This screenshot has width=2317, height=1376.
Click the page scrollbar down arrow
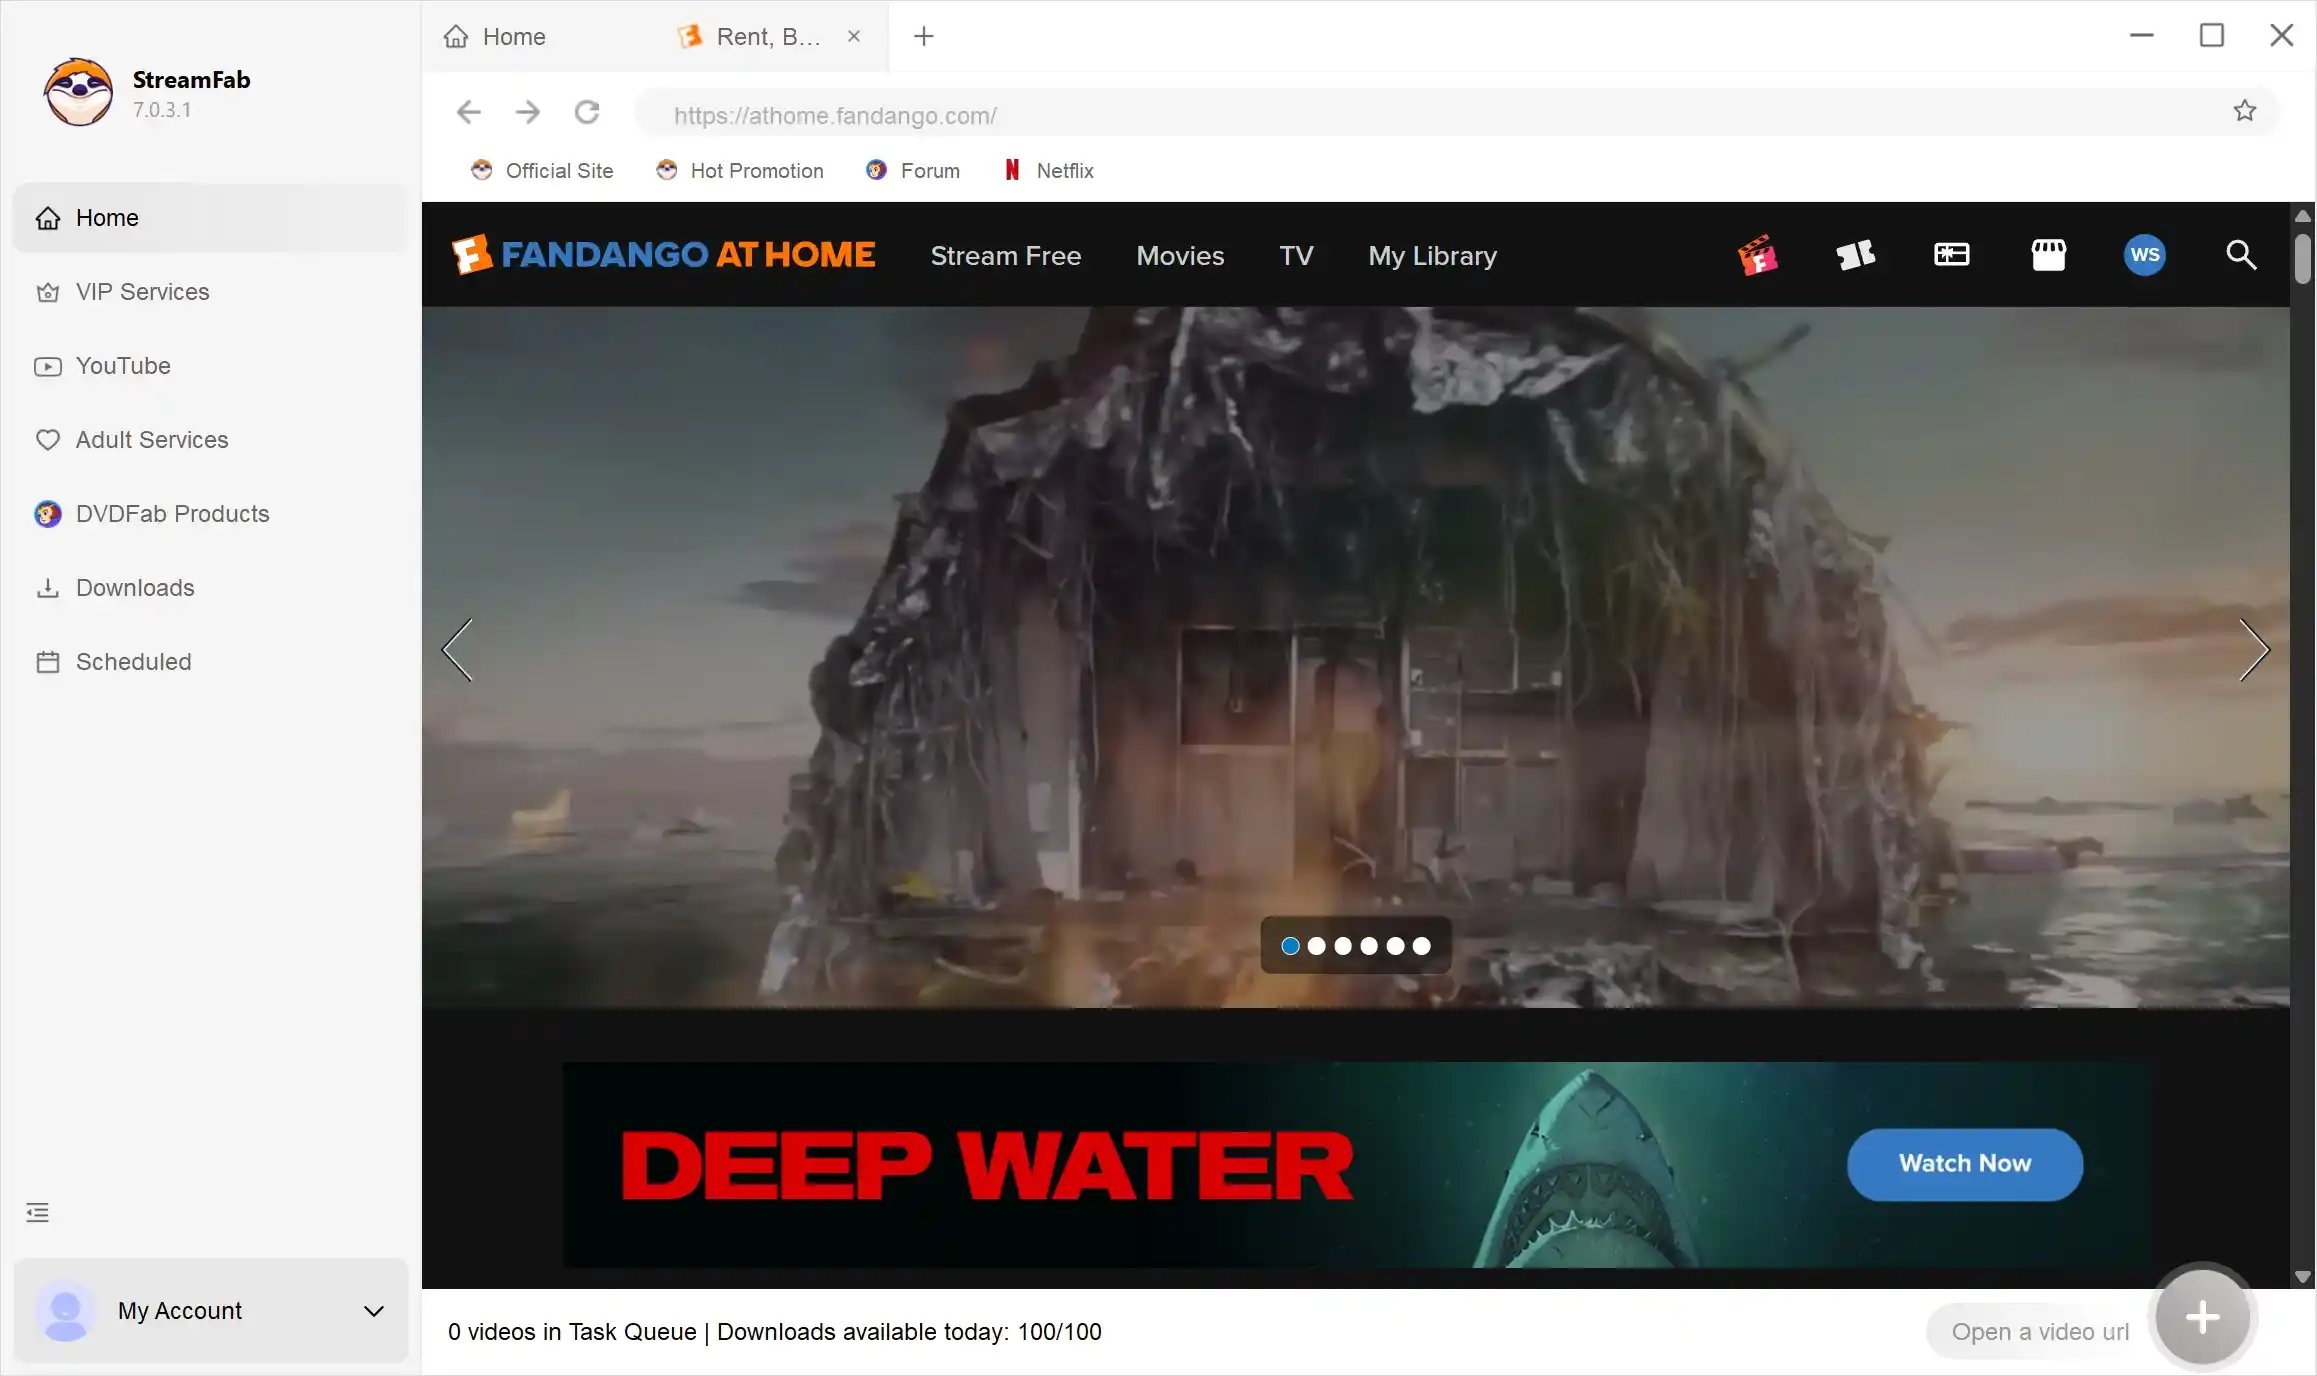coord(2303,1277)
